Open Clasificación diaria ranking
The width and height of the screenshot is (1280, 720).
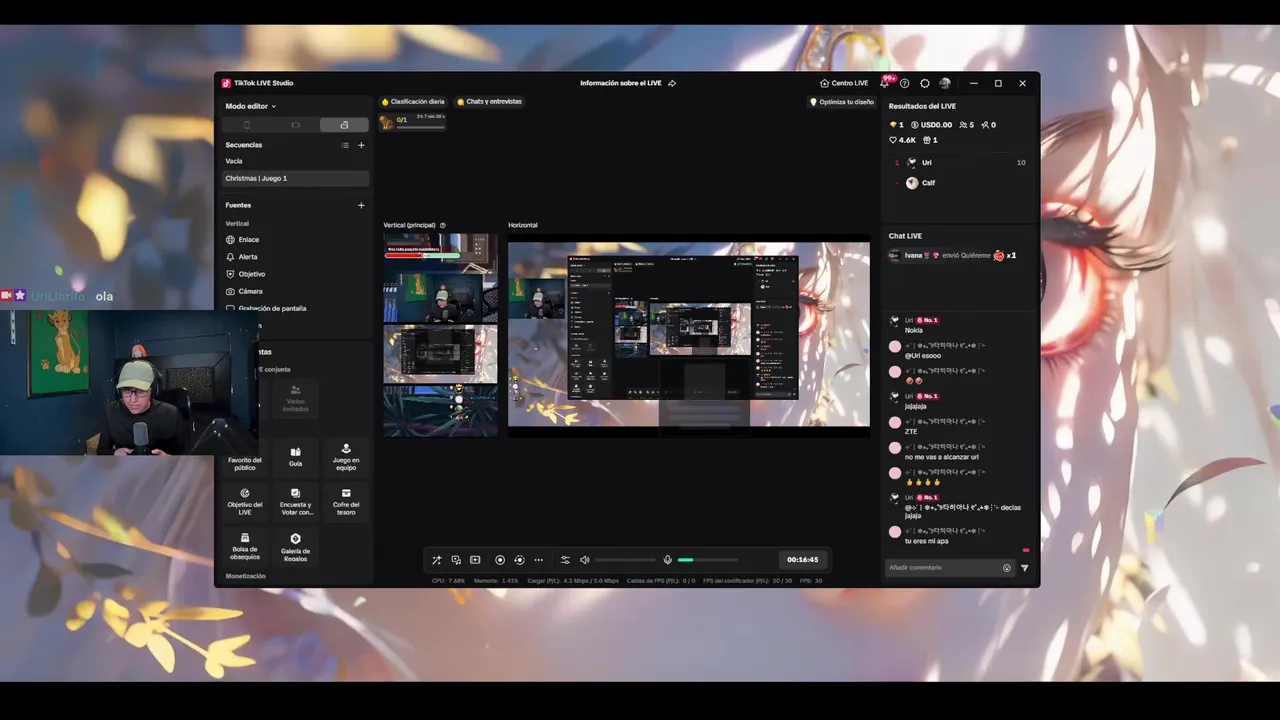[x=413, y=101]
